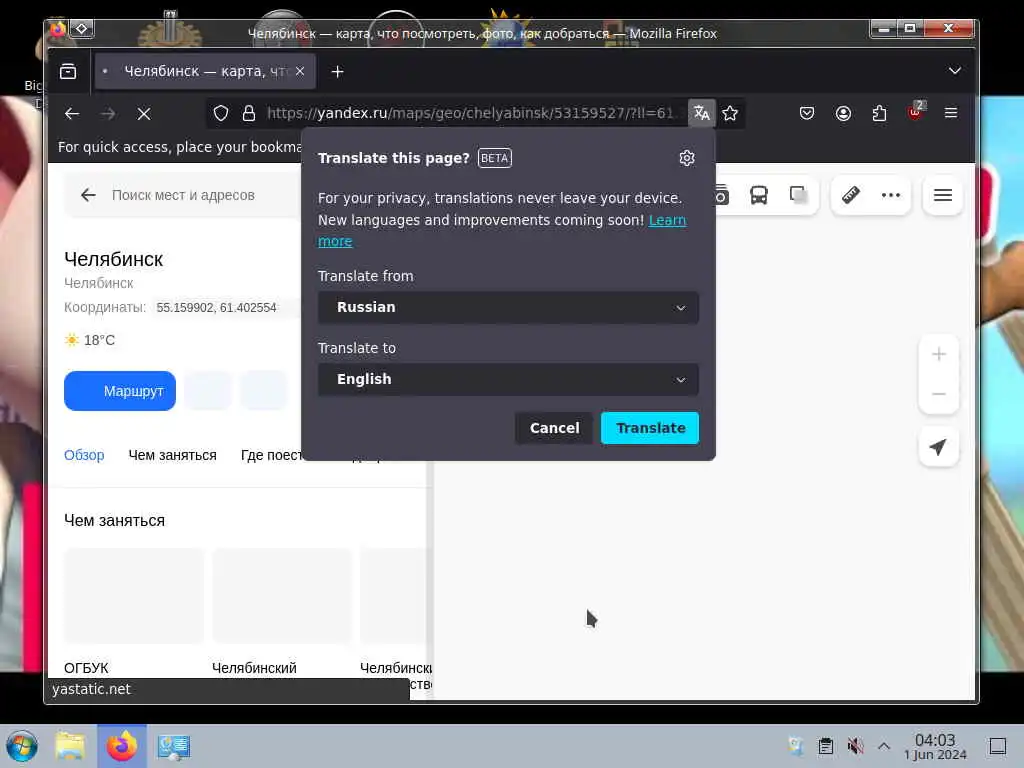Open Translate from Russian dropdown
Screen dimensions: 1024x768
coord(508,308)
